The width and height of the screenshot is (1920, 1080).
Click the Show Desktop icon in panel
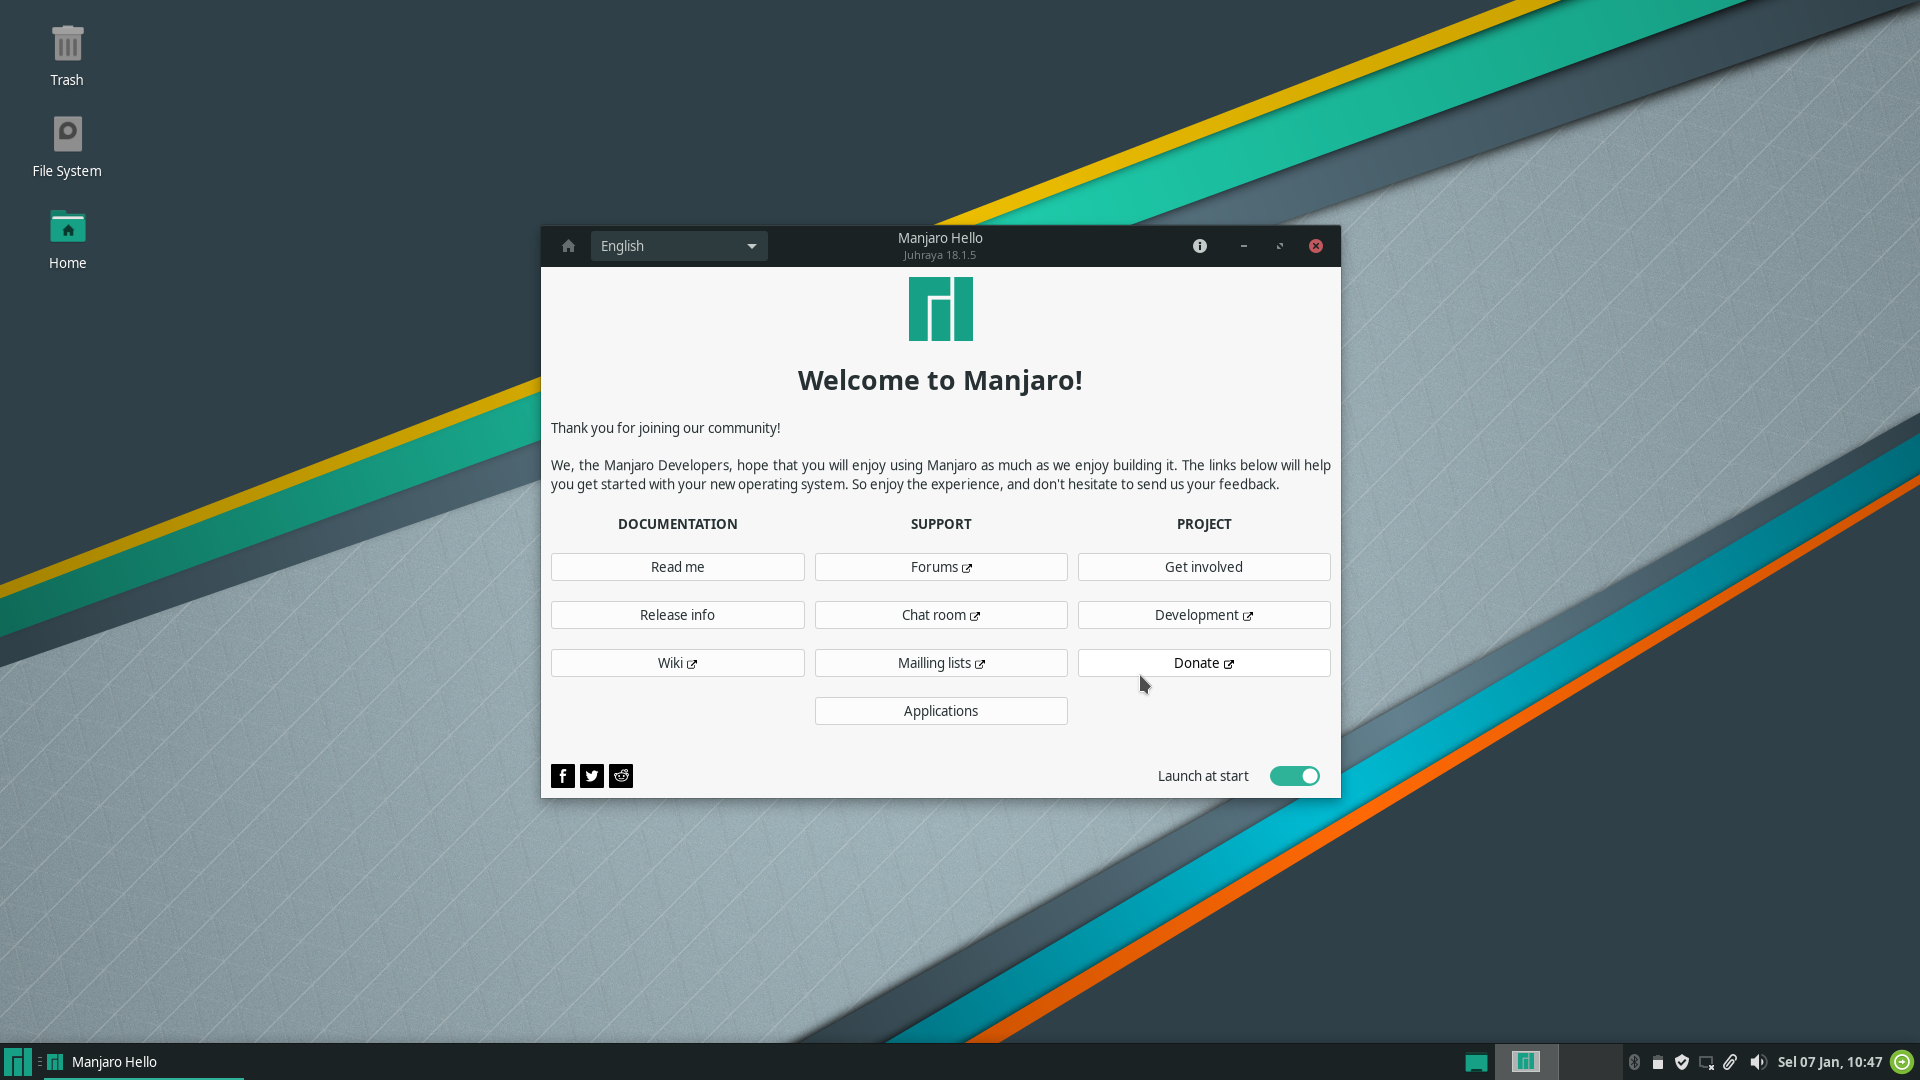pos(1476,1063)
